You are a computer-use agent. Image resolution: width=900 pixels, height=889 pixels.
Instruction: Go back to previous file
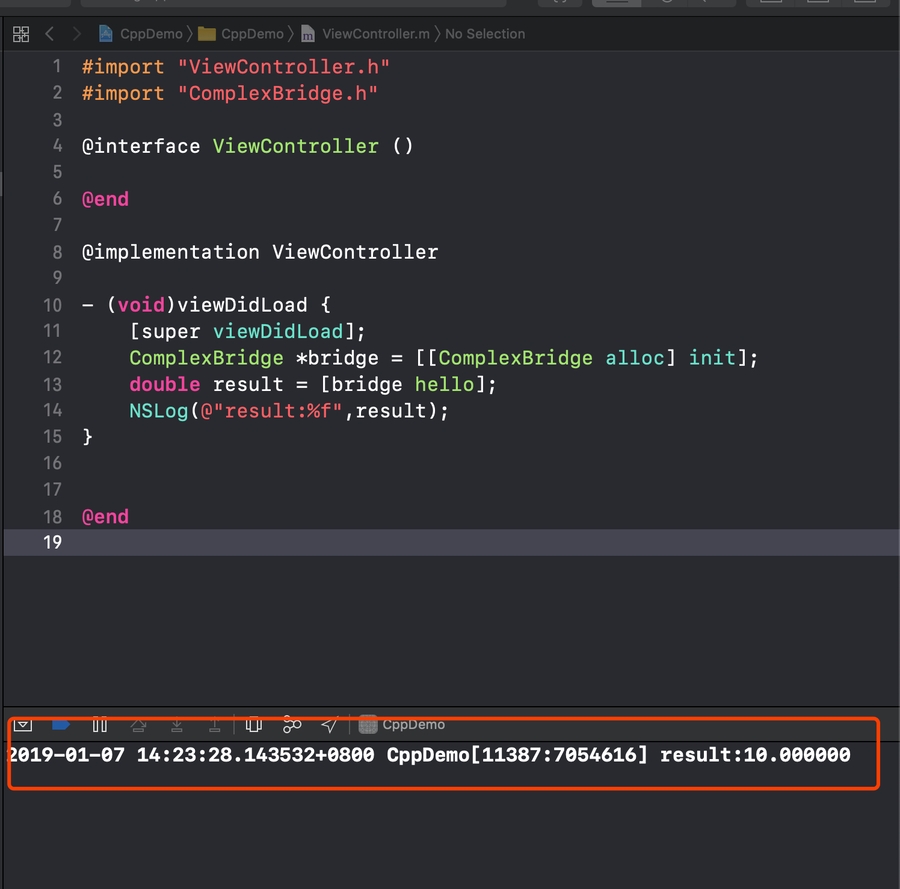pos(50,34)
